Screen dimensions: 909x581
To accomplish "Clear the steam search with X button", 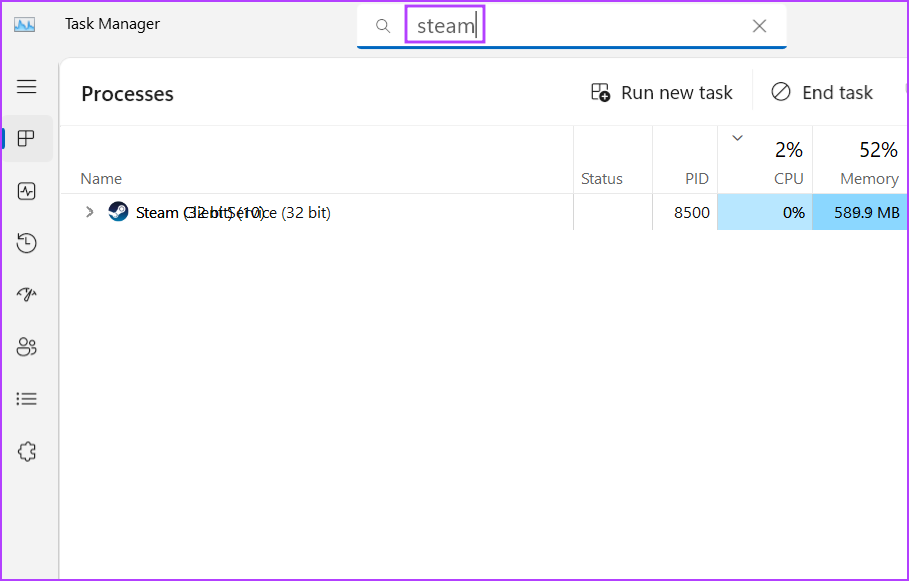I will (x=758, y=25).
